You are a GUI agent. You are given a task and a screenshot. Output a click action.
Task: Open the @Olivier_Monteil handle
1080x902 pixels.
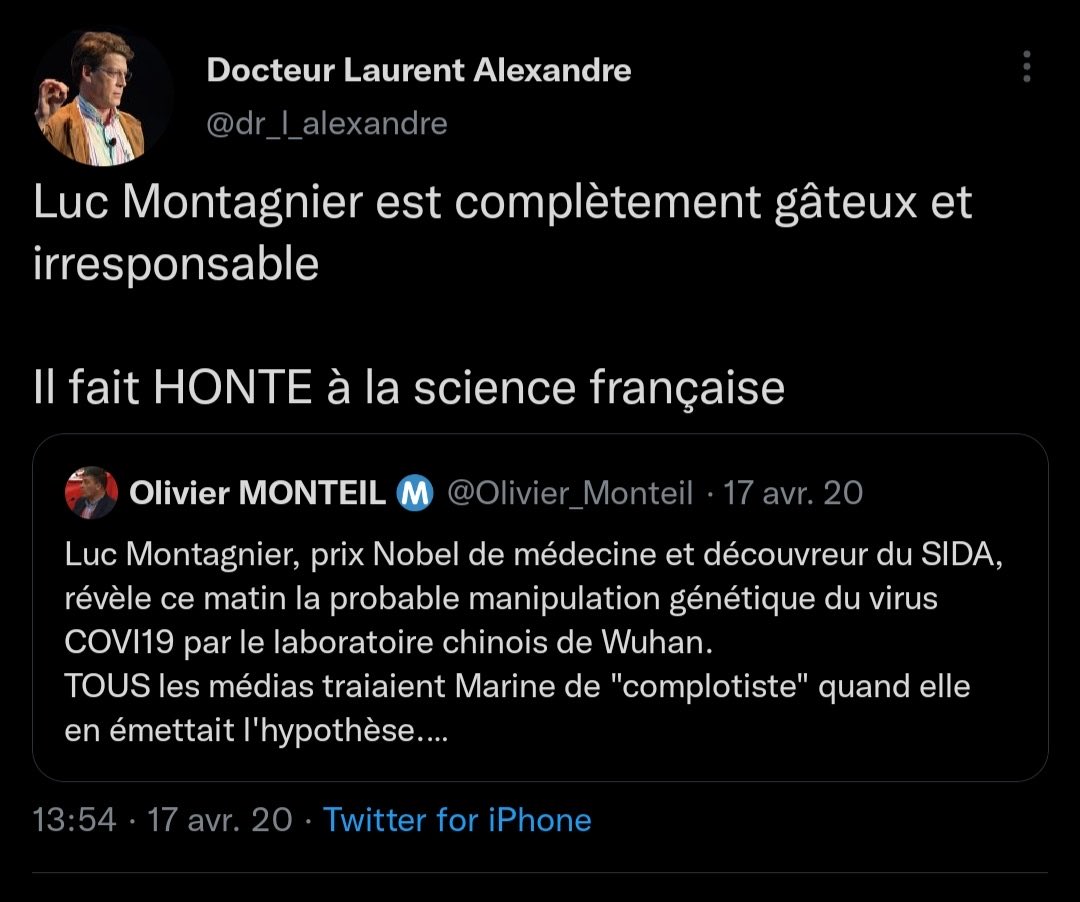569,492
